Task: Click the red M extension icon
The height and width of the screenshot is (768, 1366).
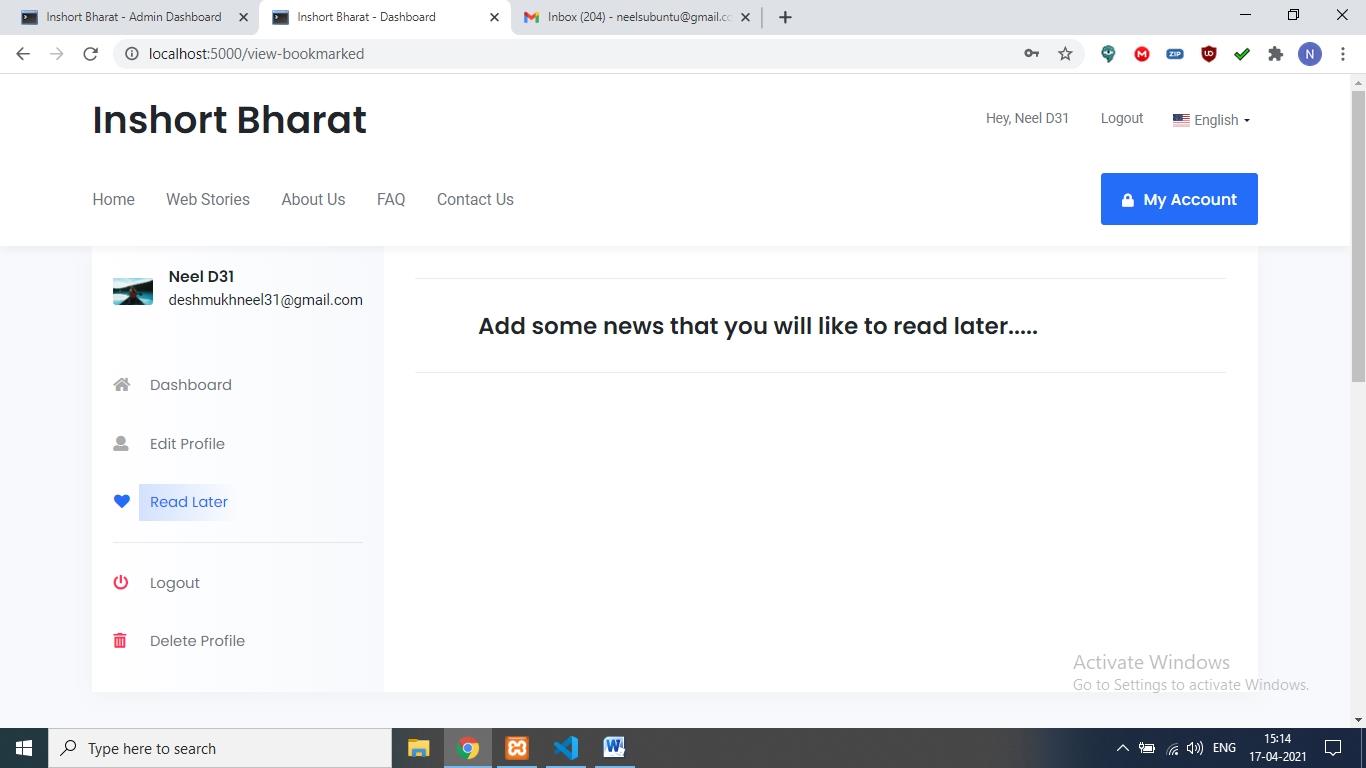Action: tap(1142, 54)
